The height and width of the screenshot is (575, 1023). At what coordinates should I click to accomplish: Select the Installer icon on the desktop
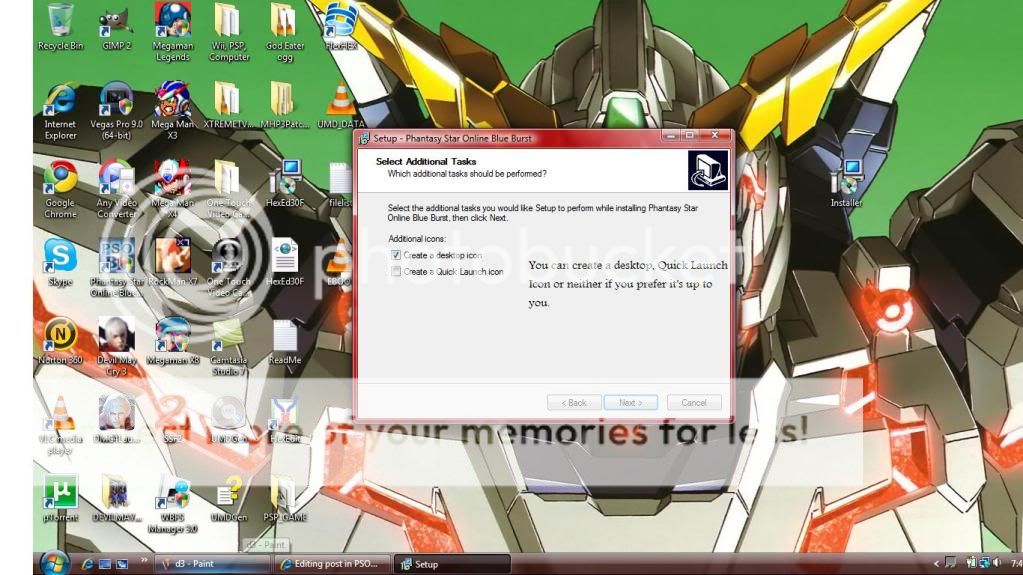click(847, 178)
